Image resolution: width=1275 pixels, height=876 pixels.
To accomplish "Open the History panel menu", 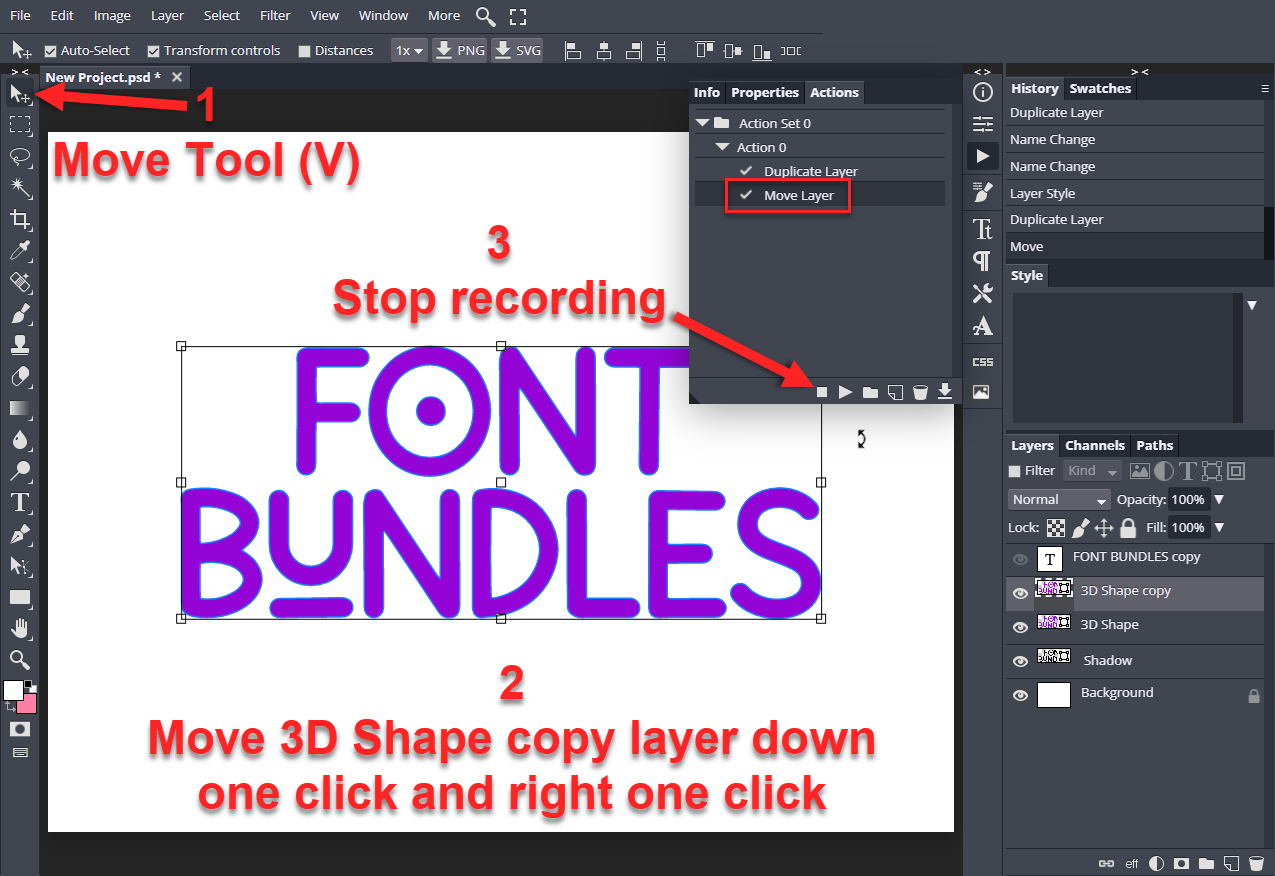I will (1264, 89).
